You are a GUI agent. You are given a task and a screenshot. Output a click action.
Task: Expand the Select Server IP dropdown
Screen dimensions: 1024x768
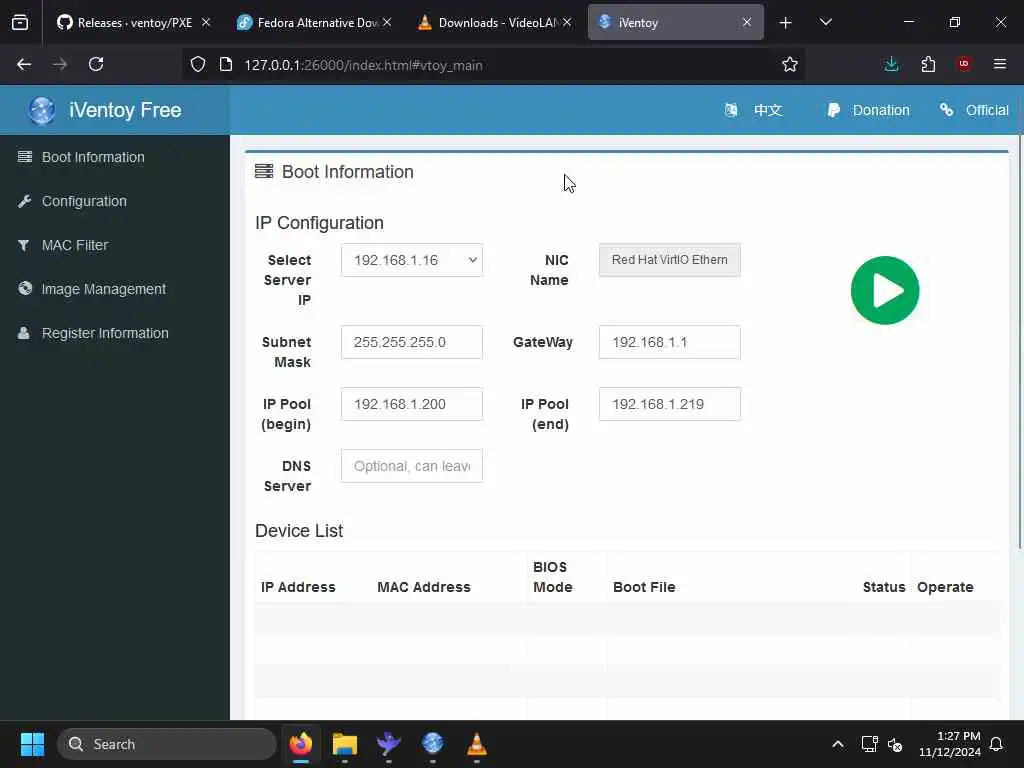pyautogui.click(x=411, y=260)
